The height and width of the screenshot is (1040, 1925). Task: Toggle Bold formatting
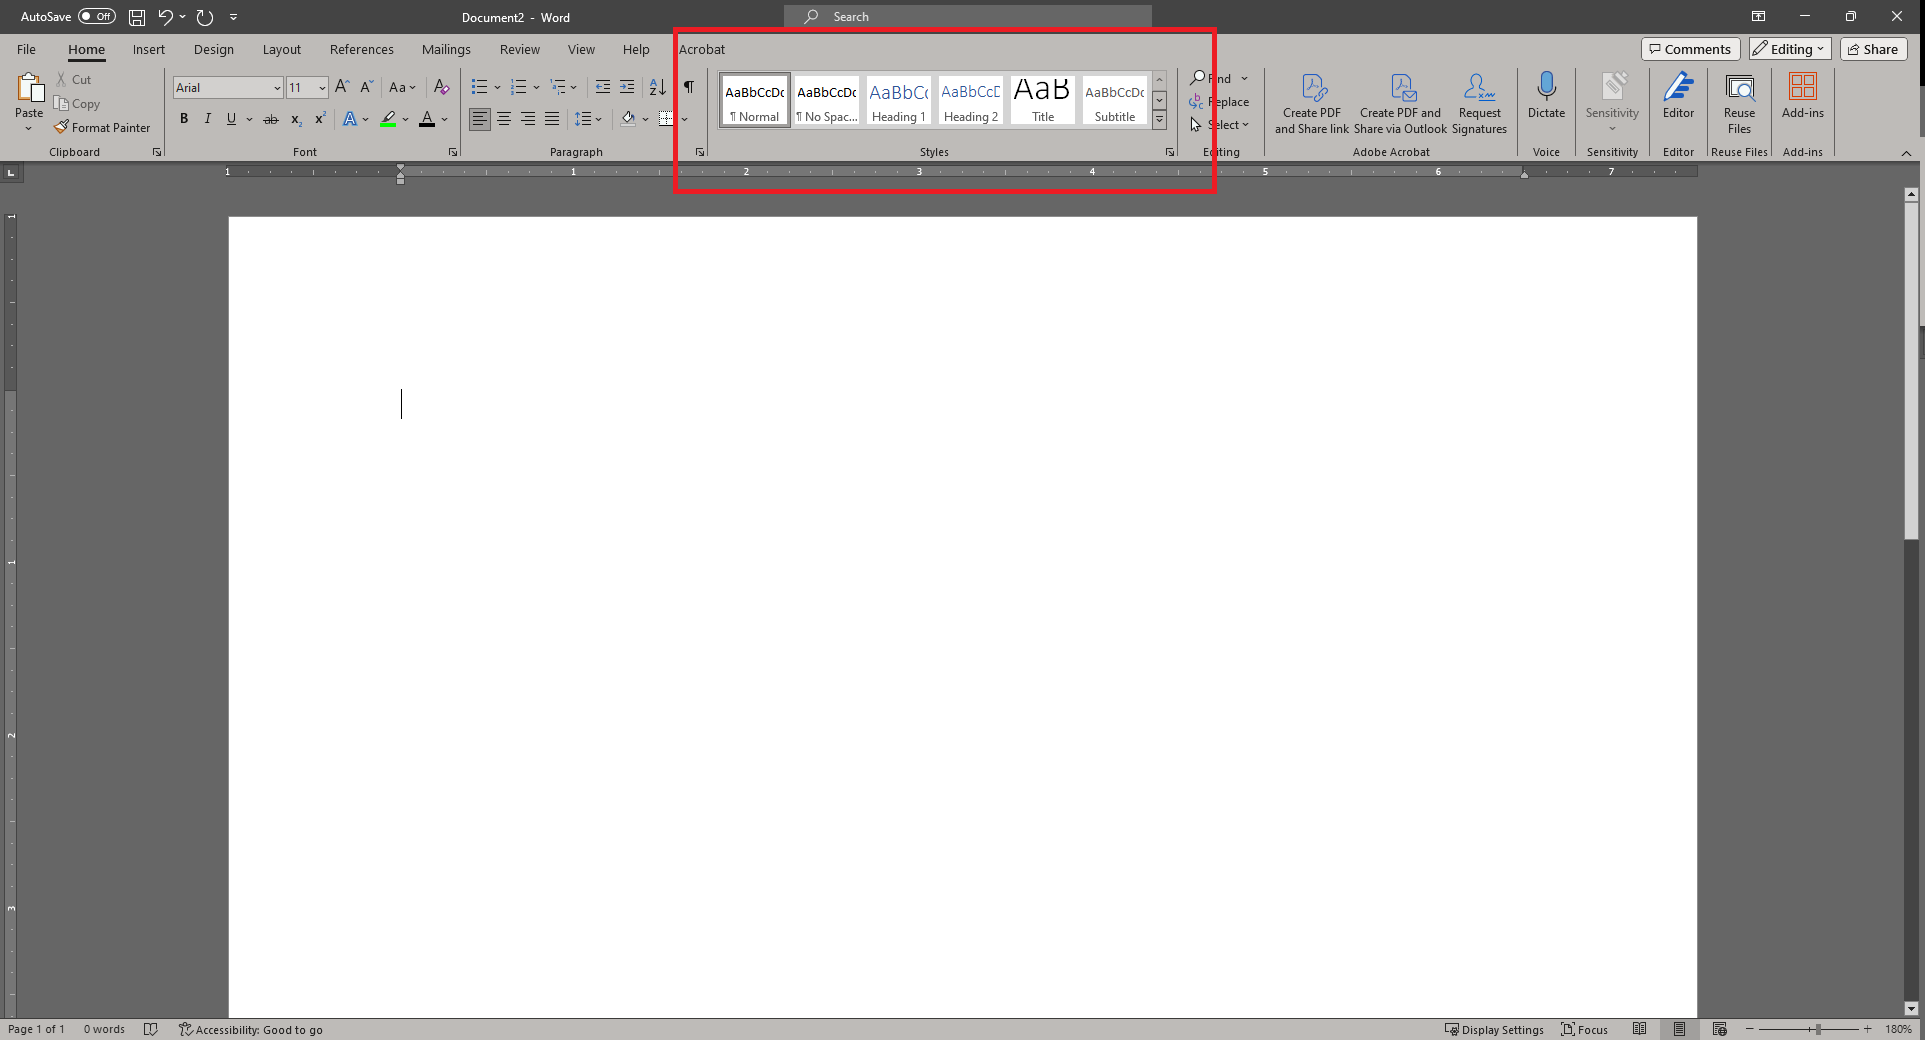[x=184, y=119]
